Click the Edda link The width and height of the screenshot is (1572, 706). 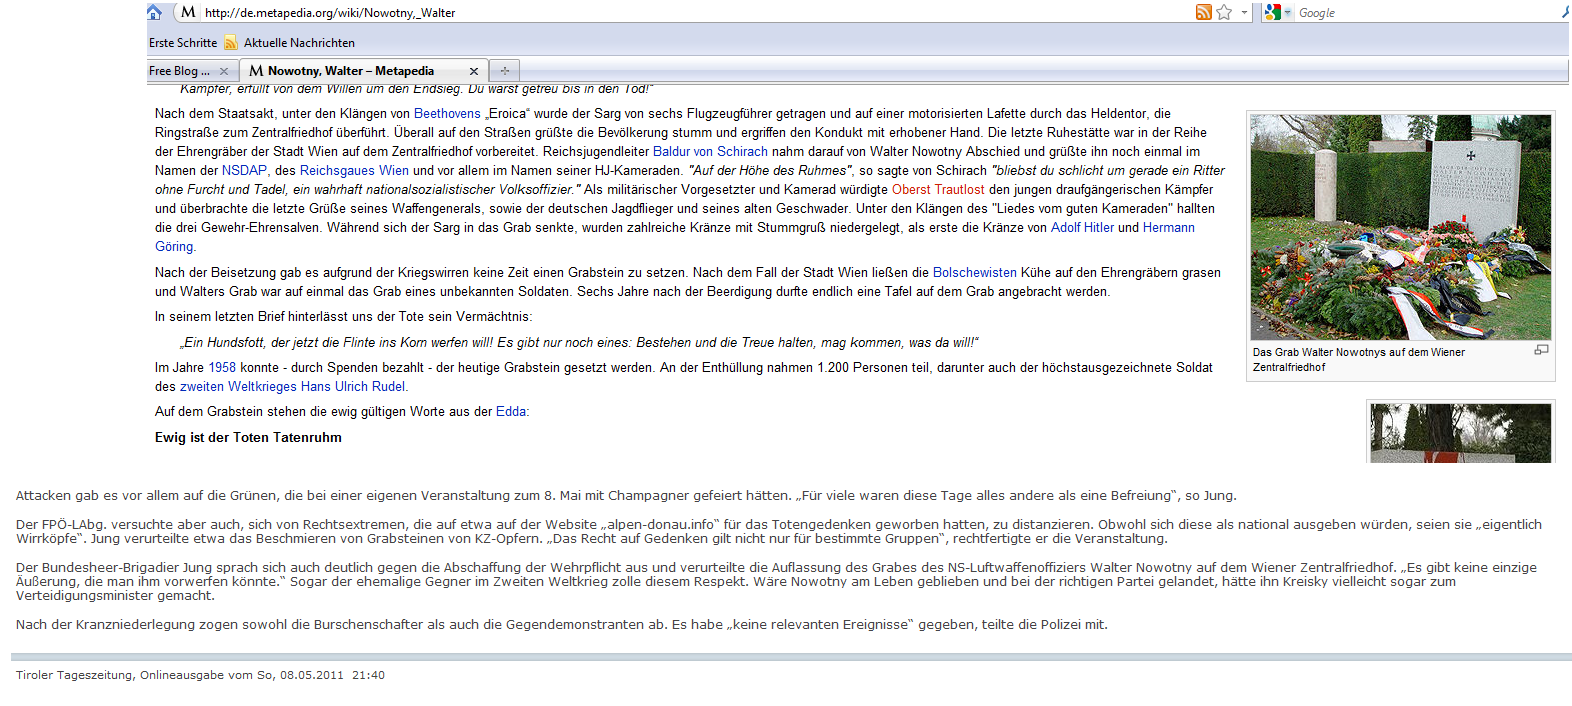pyautogui.click(x=511, y=412)
